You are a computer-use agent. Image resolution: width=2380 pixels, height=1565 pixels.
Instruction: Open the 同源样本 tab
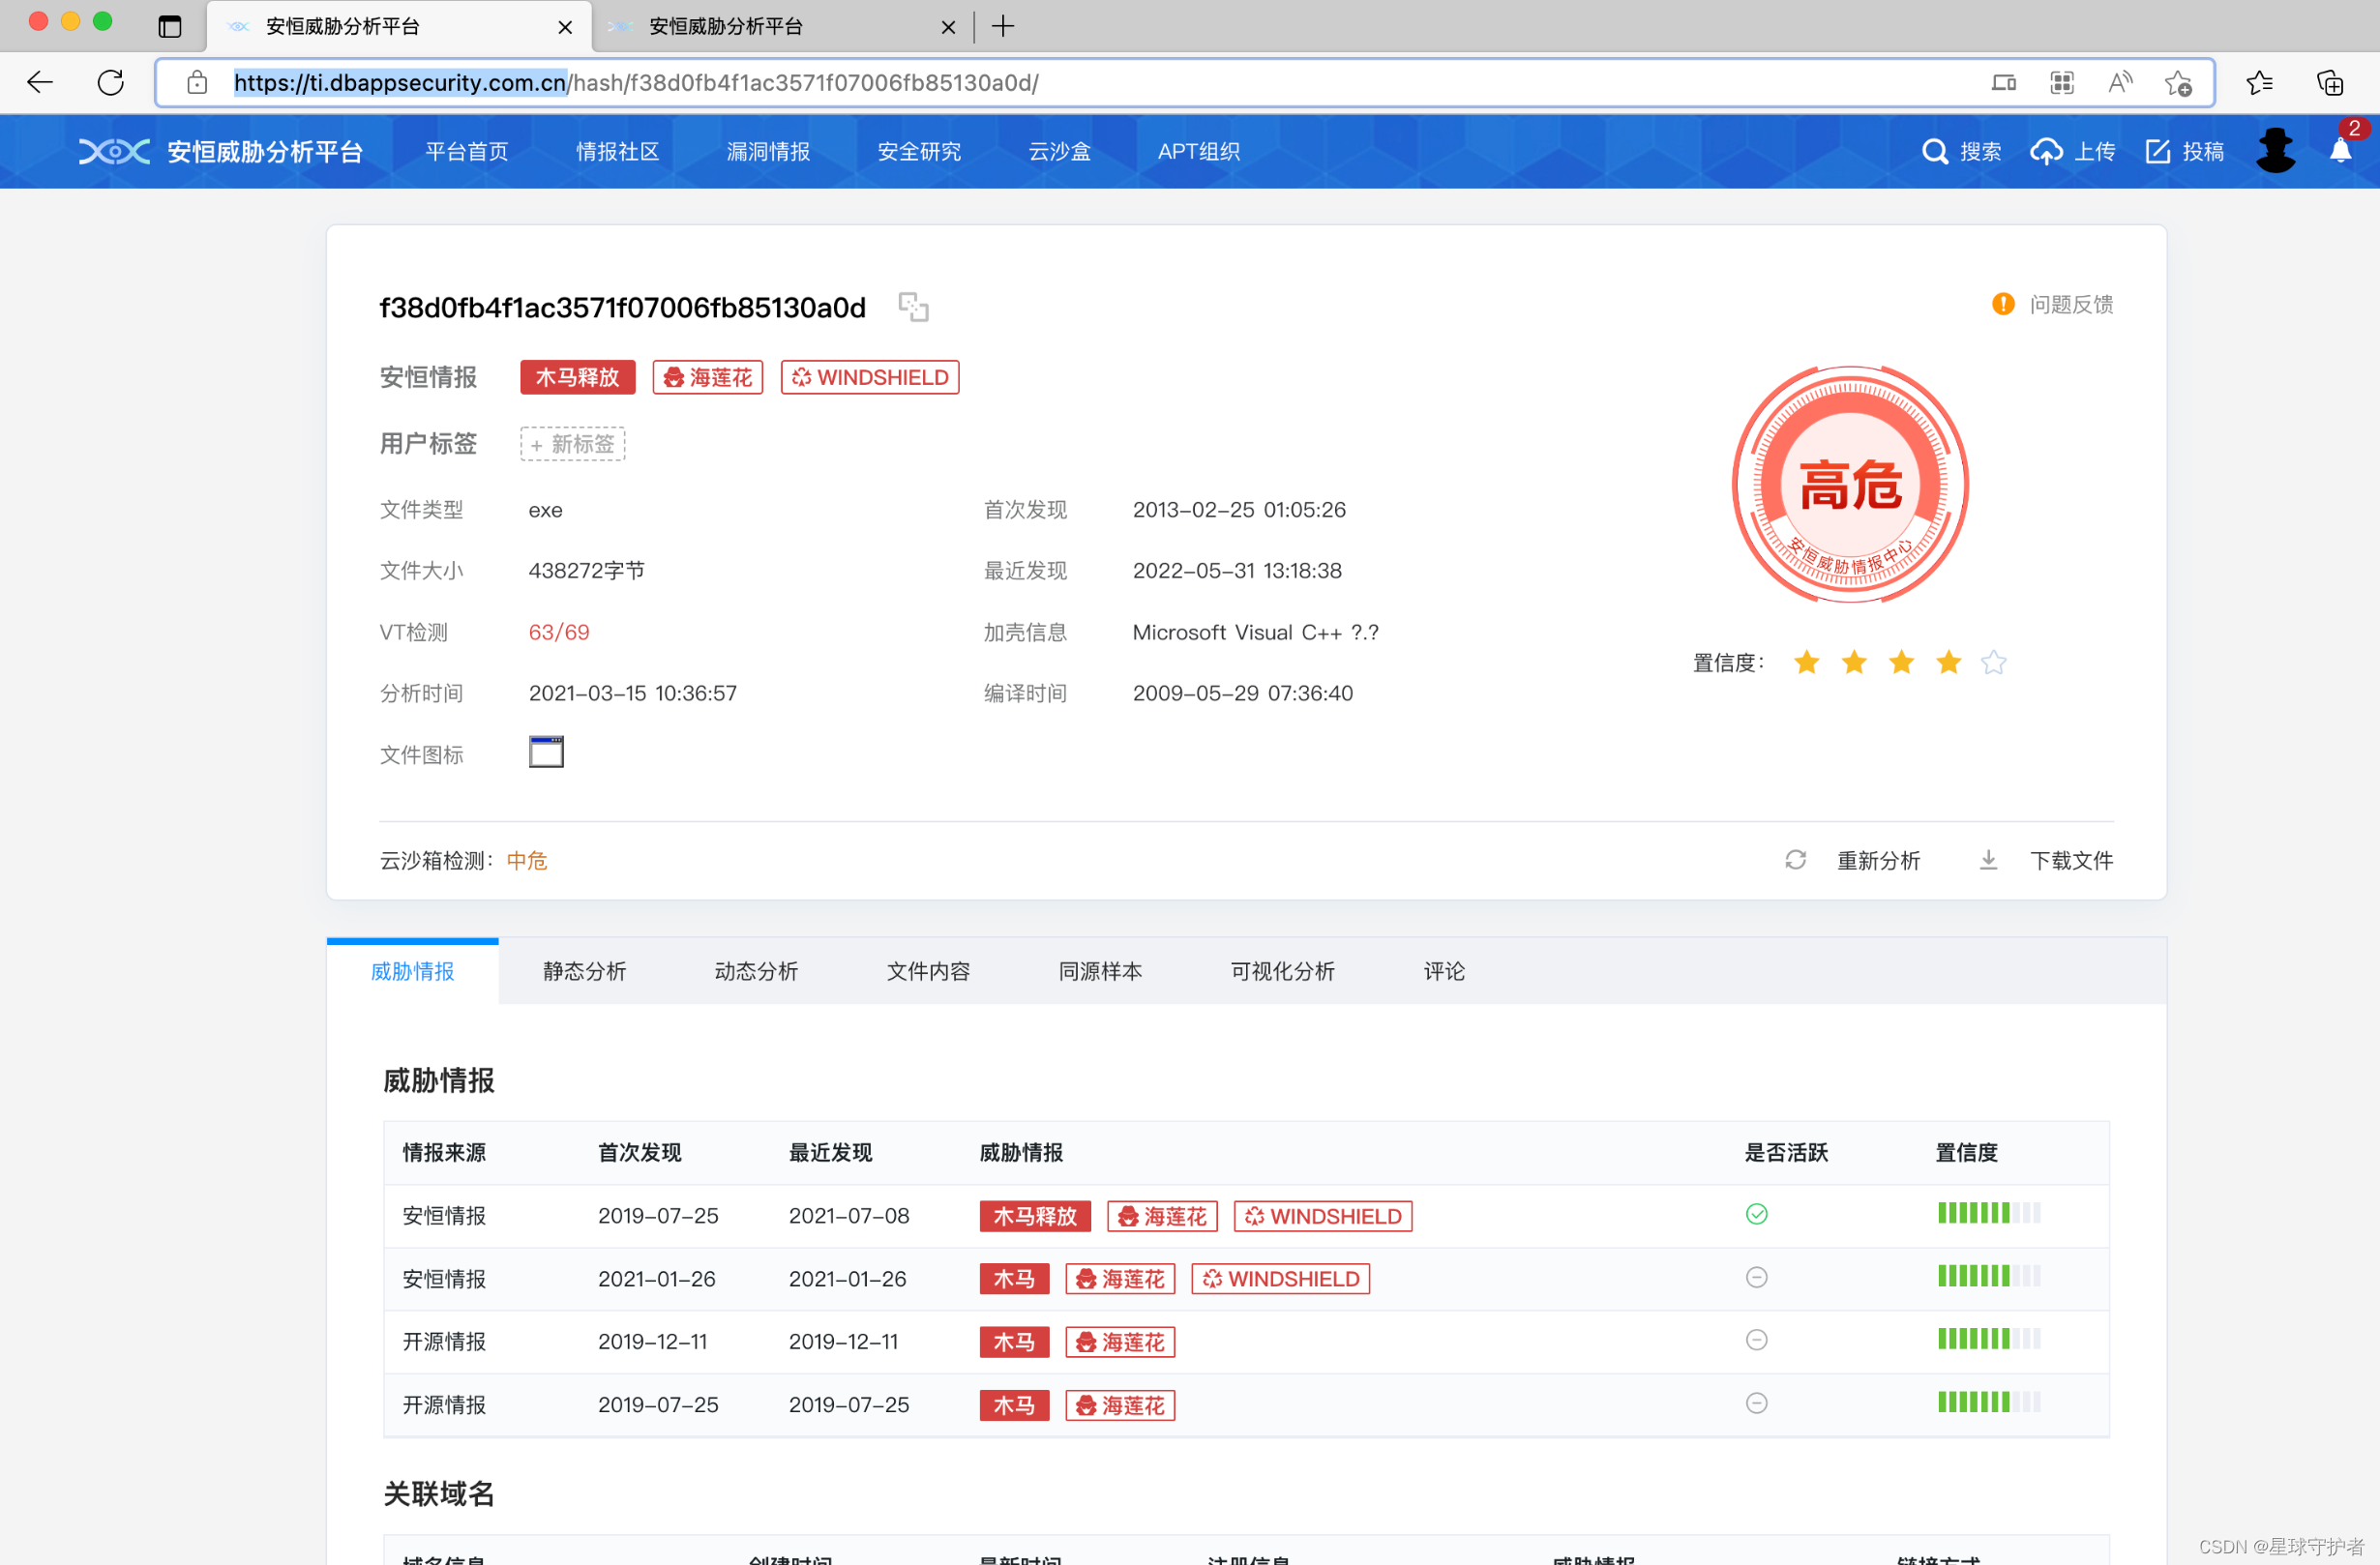[x=1100, y=971]
